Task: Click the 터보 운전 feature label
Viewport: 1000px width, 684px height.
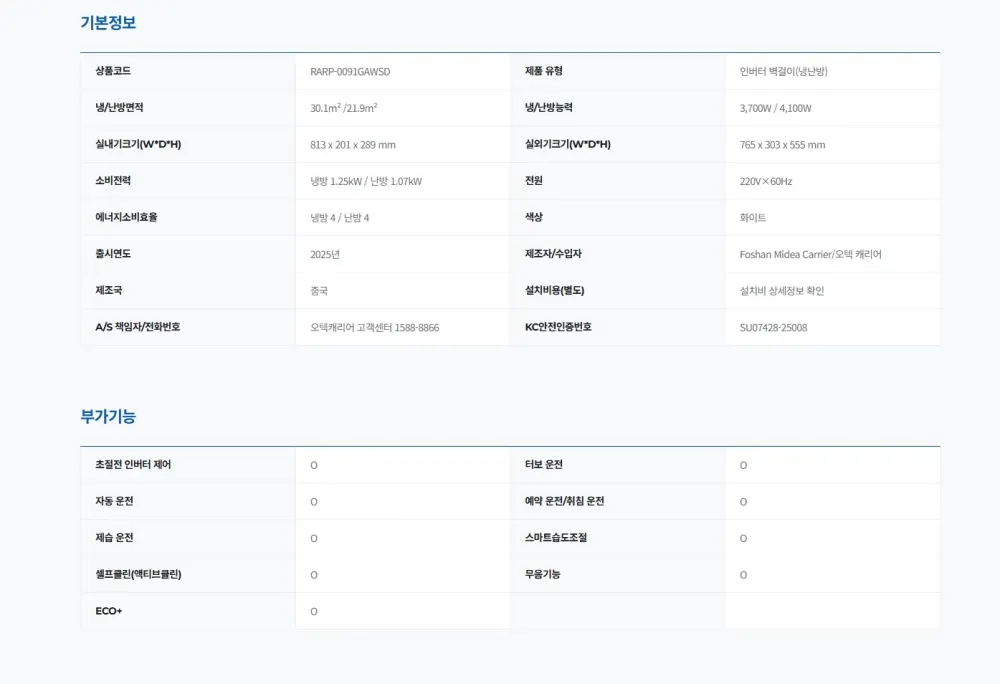Action: pyautogui.click(x=543, y=465)
